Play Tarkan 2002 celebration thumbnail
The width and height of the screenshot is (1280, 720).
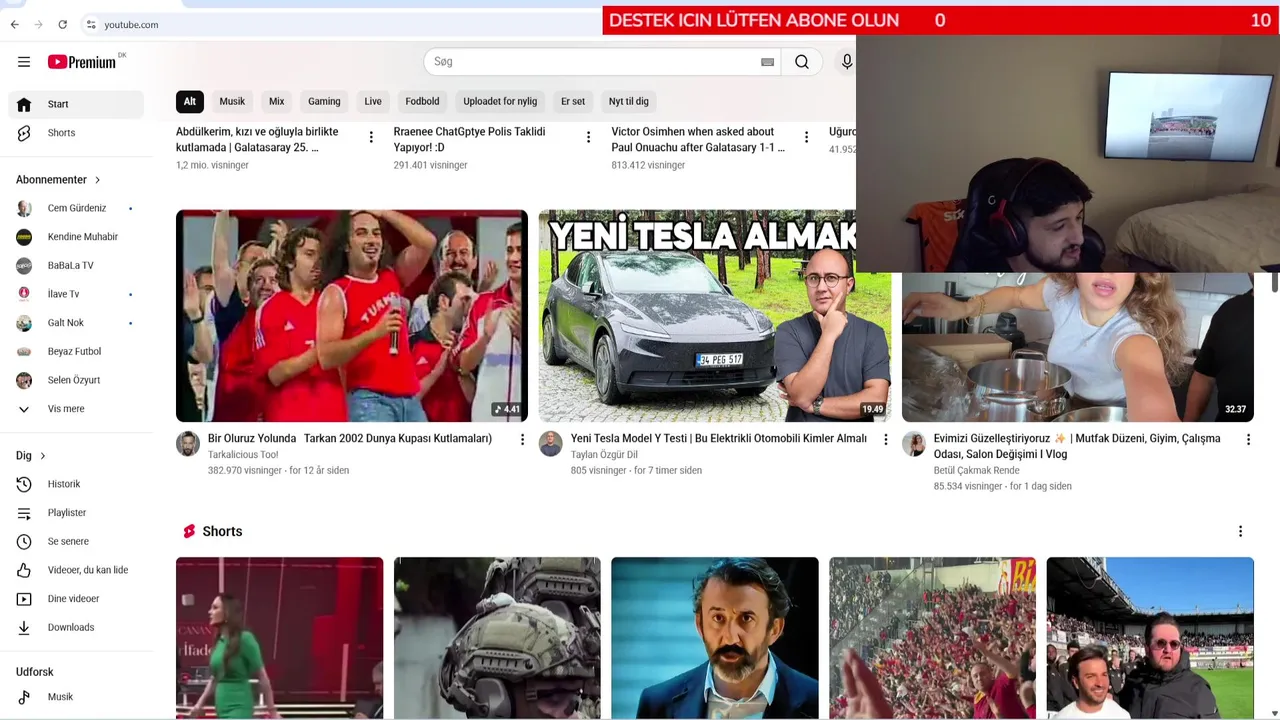point(352,316)
